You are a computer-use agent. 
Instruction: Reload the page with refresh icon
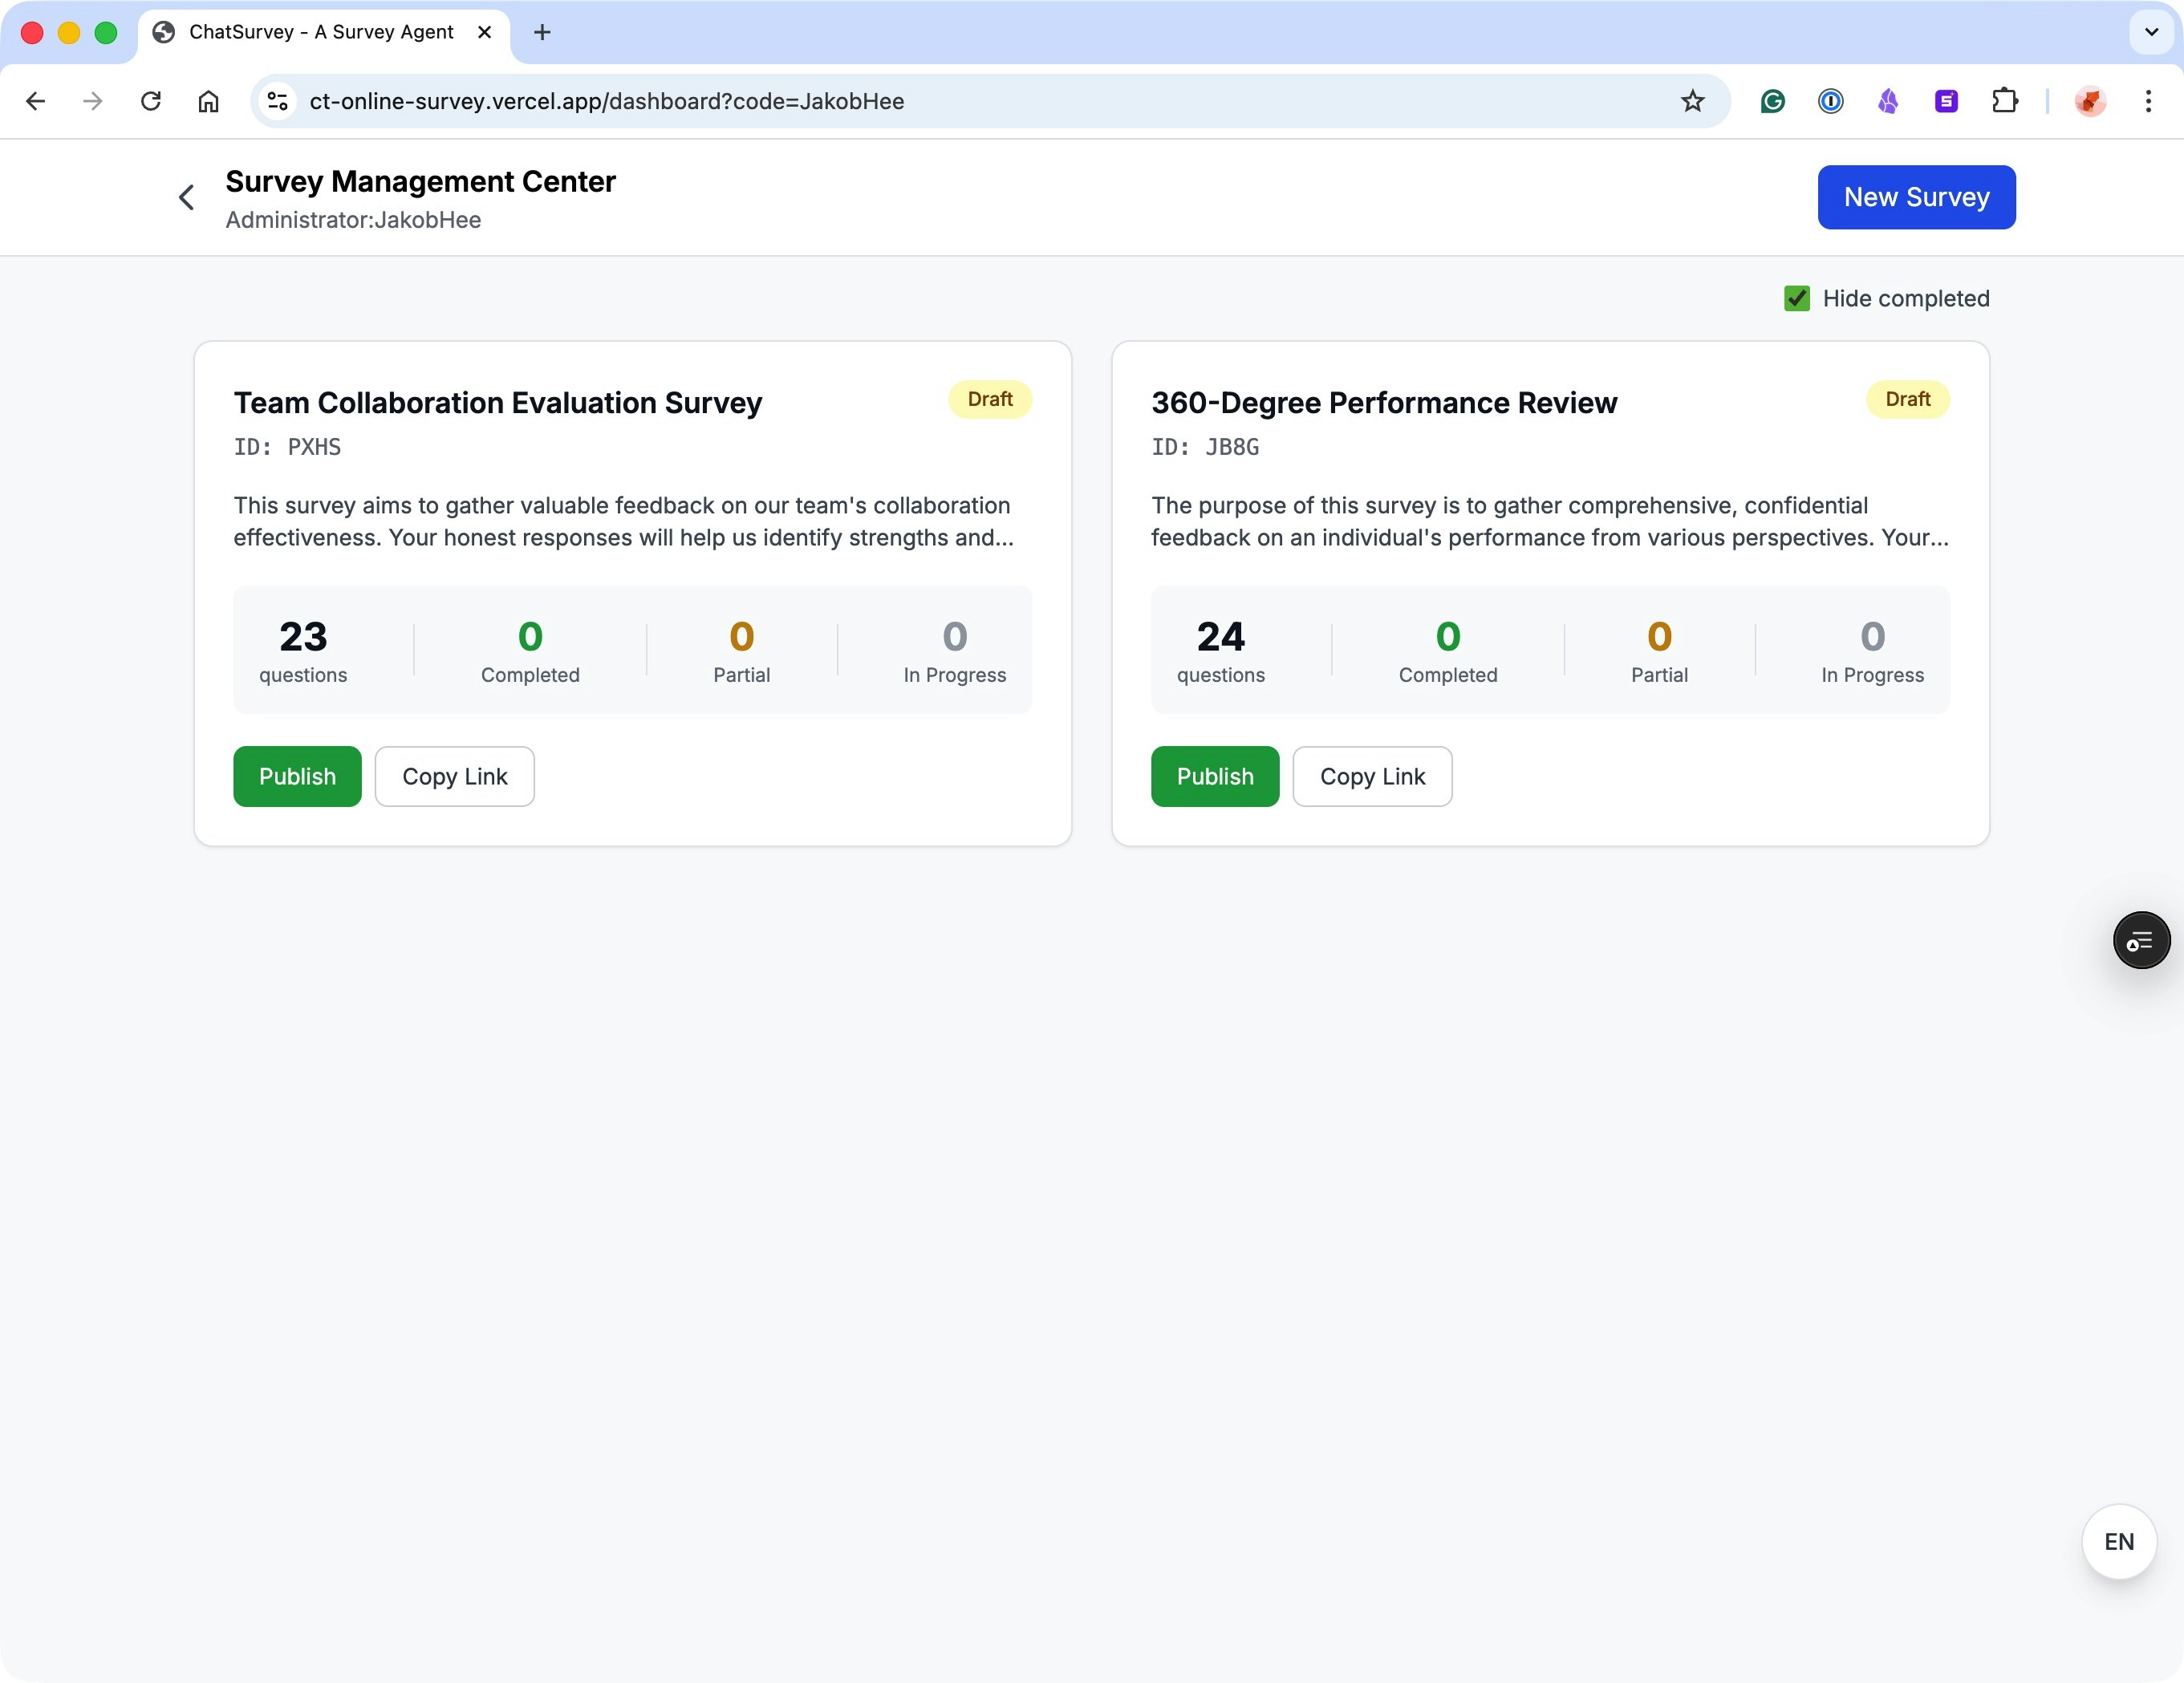(x=151, y=101)
